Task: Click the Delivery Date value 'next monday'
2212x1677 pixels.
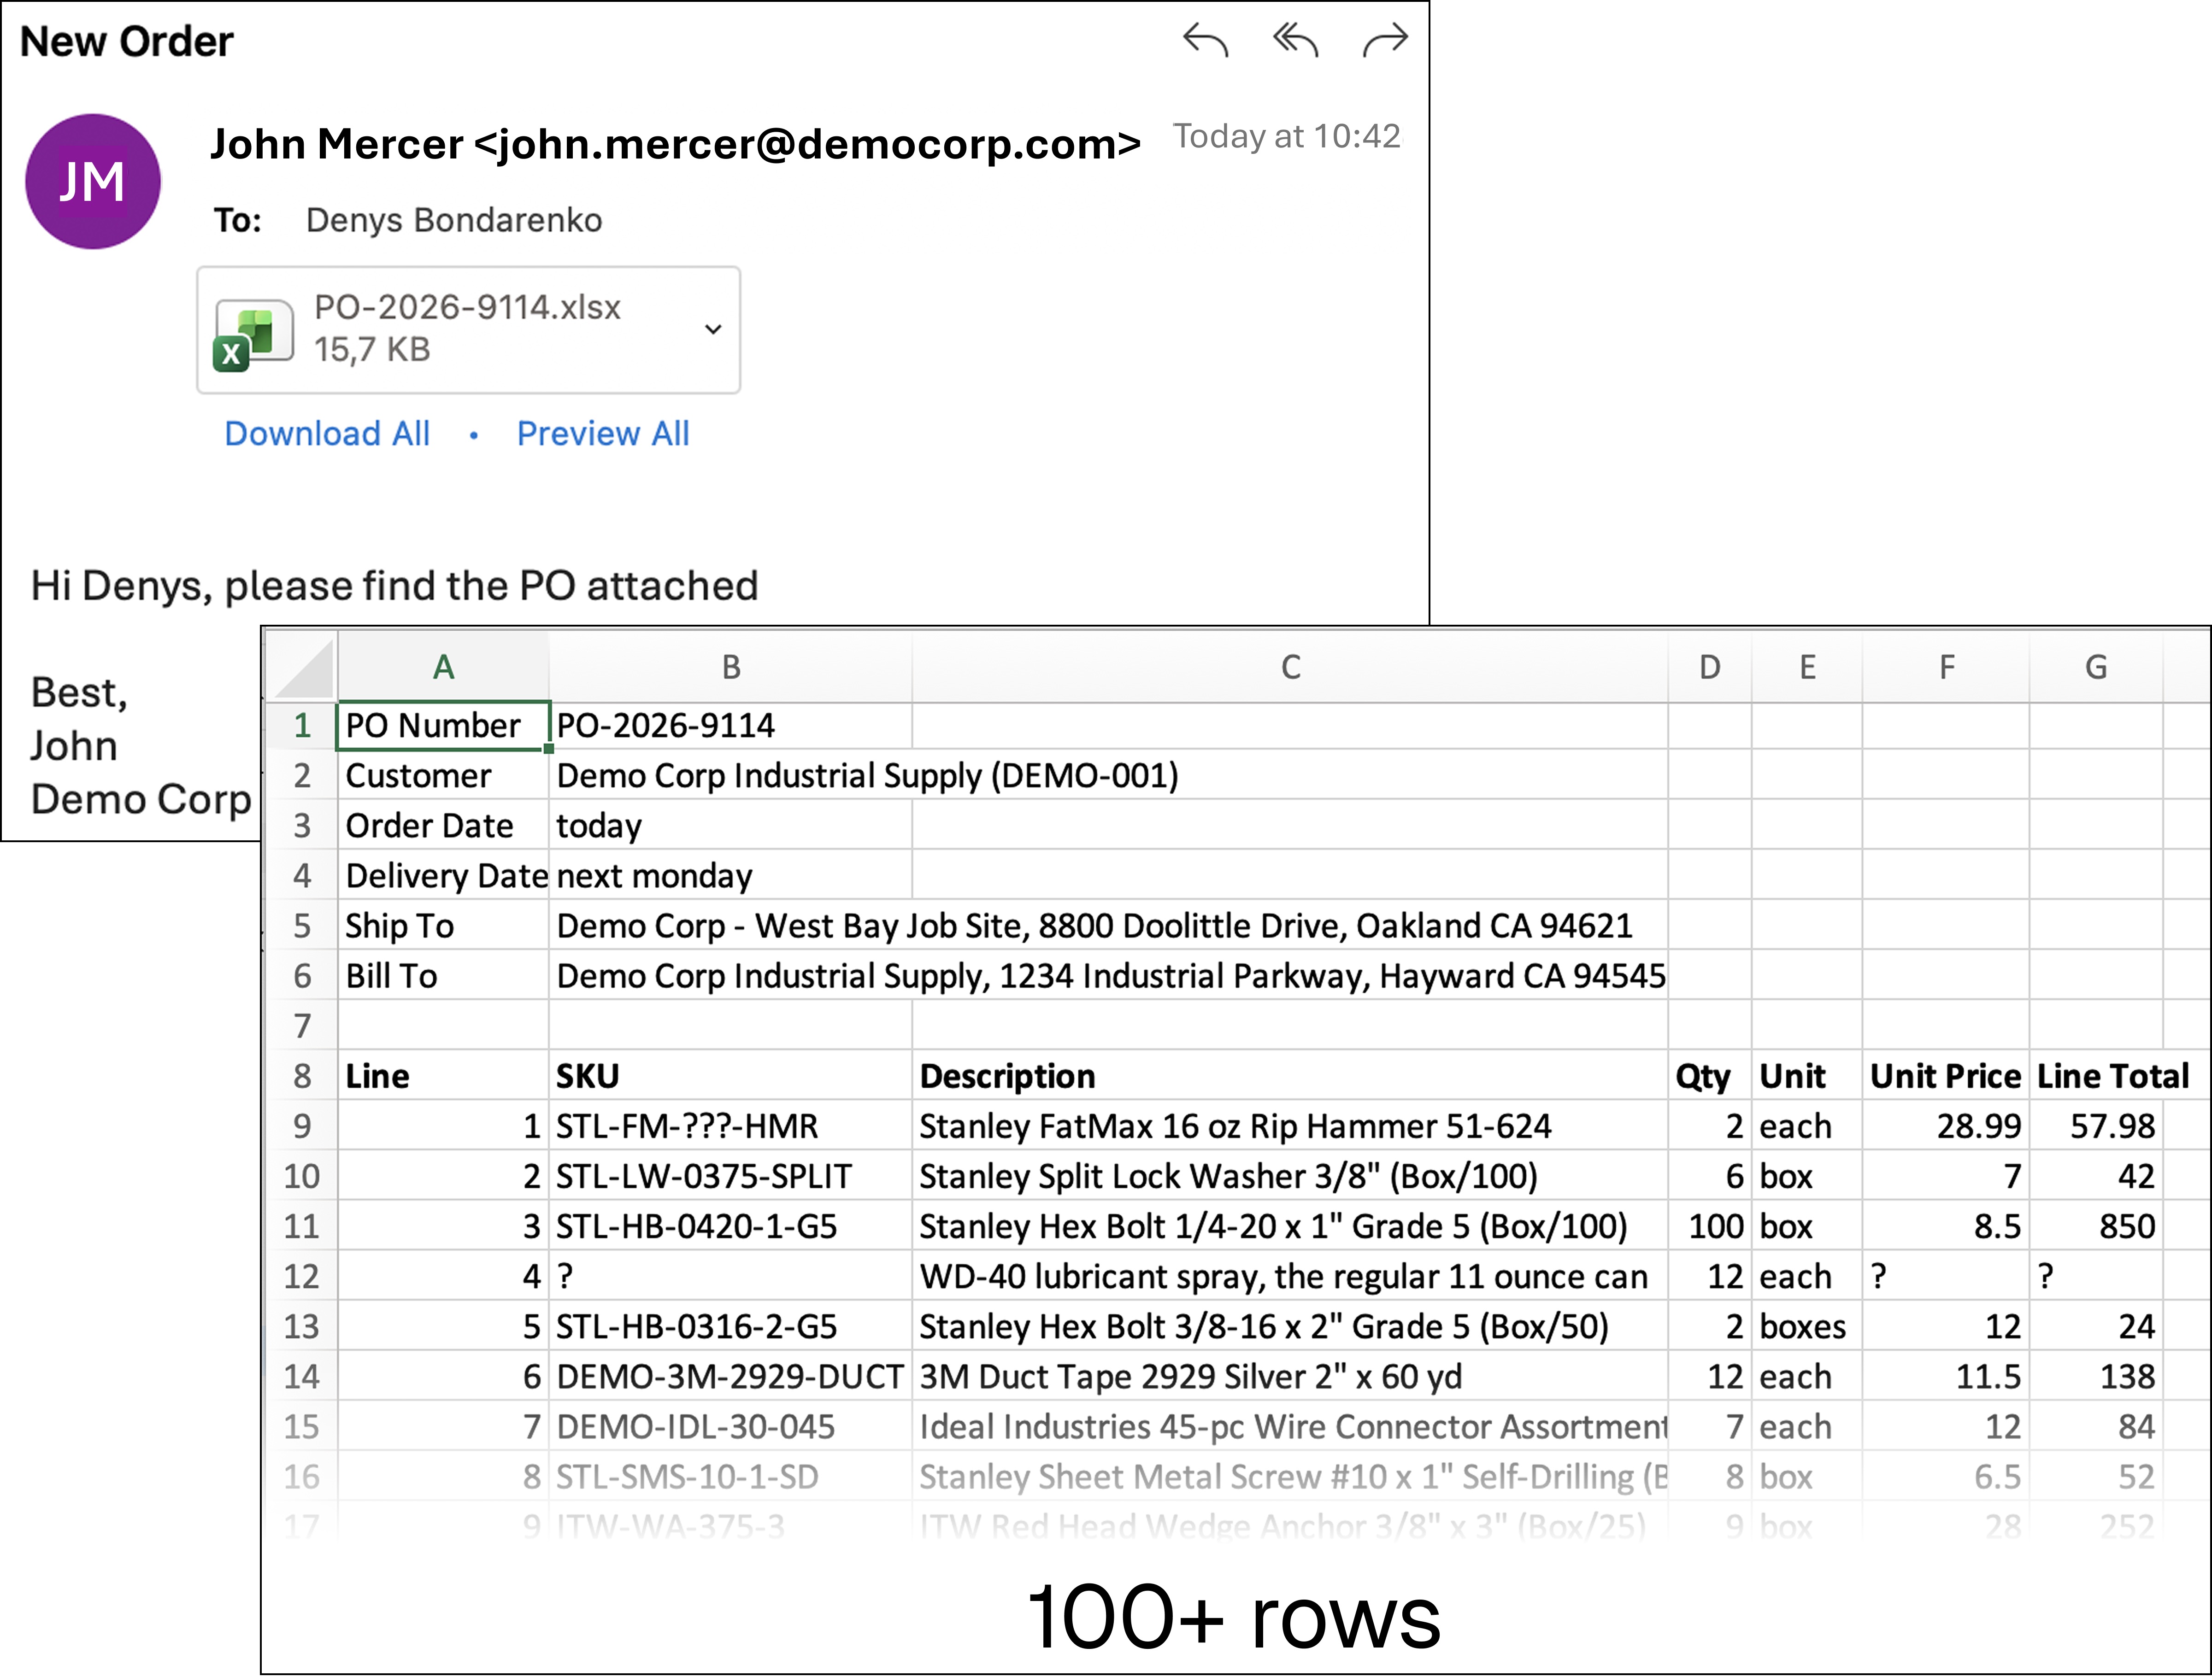Action: click(x=731, y=876)
